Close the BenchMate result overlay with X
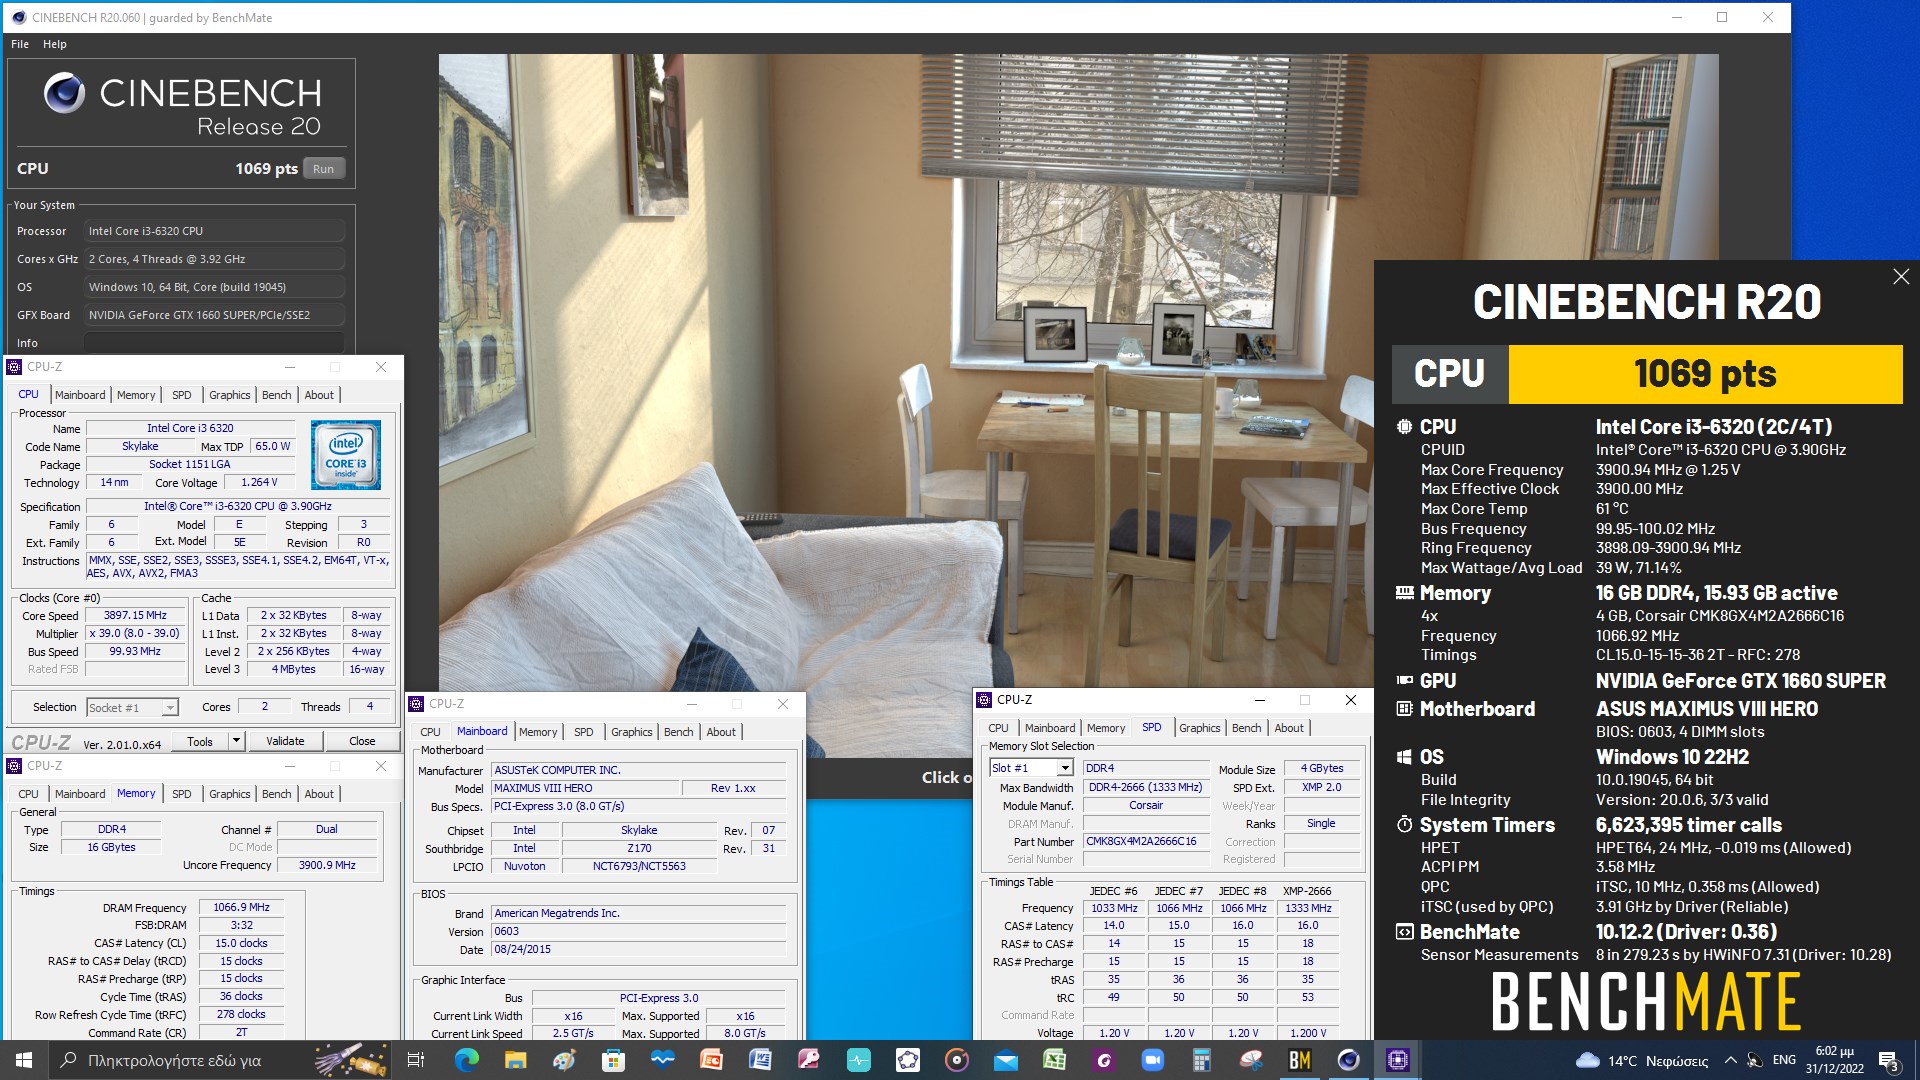 point(1901,277)
